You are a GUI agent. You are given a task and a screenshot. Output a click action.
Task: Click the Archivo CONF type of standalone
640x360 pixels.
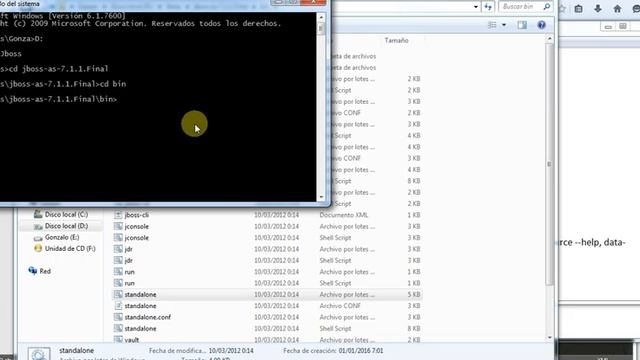point(340,306)
